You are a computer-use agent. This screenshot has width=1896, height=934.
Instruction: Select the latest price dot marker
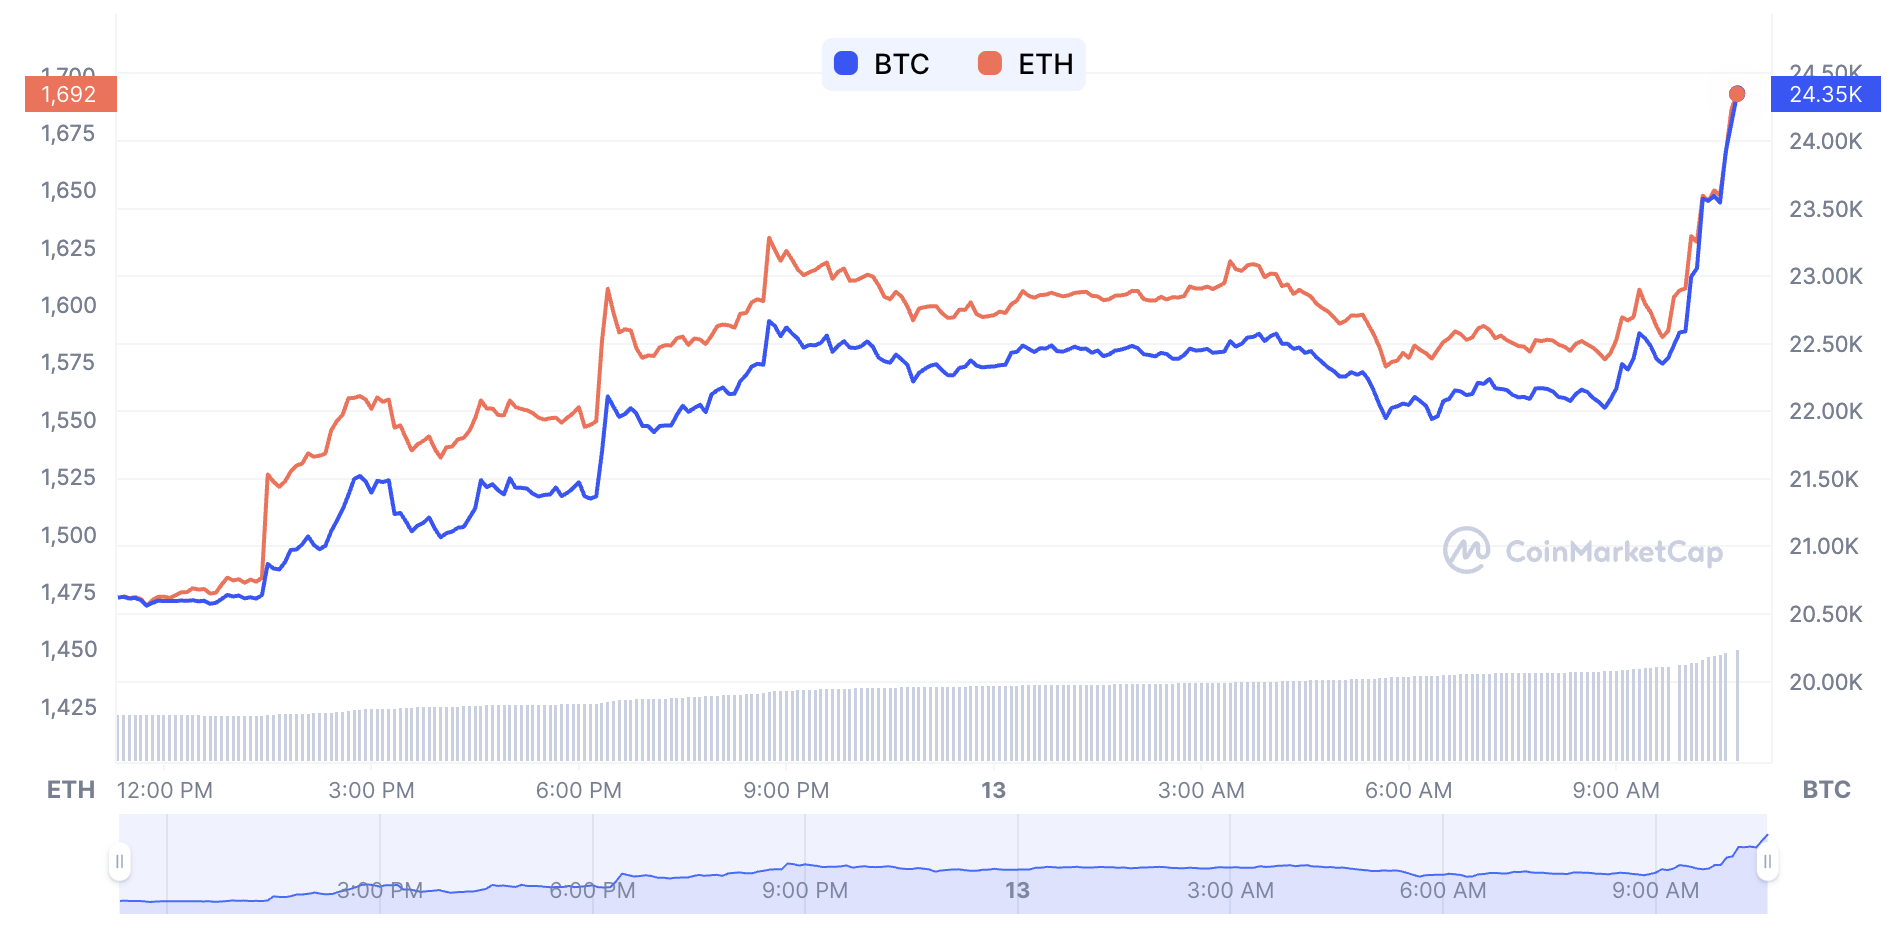pos(1737,93)
